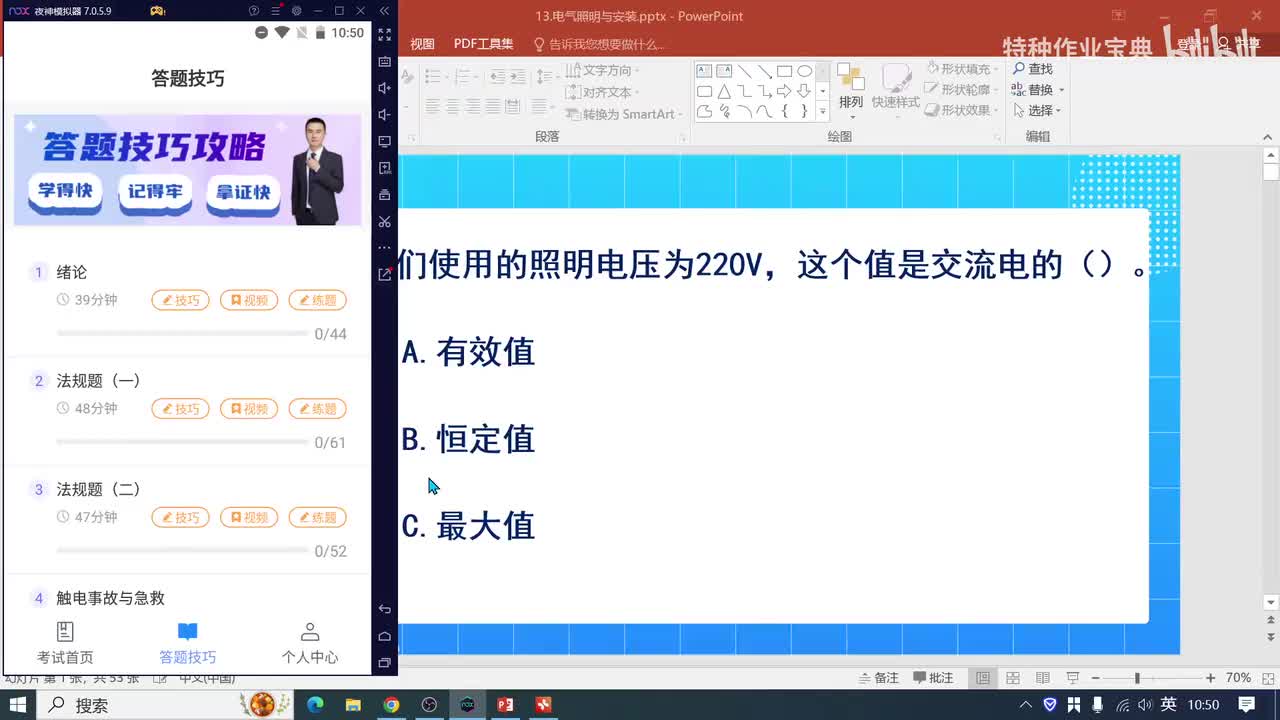Open Chrome from the Windows taskbar
This screenshot has width=1280, height=720.
point(391,705)
